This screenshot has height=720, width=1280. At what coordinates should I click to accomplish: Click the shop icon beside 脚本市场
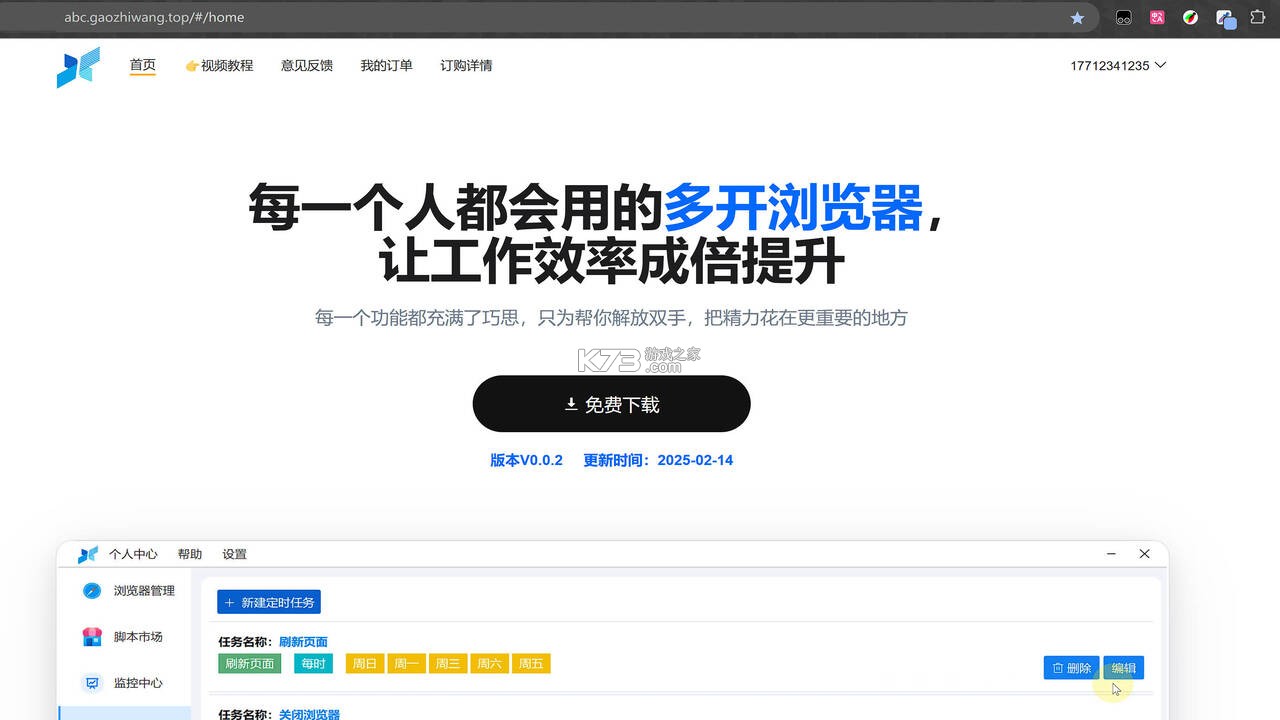[92, 637]
